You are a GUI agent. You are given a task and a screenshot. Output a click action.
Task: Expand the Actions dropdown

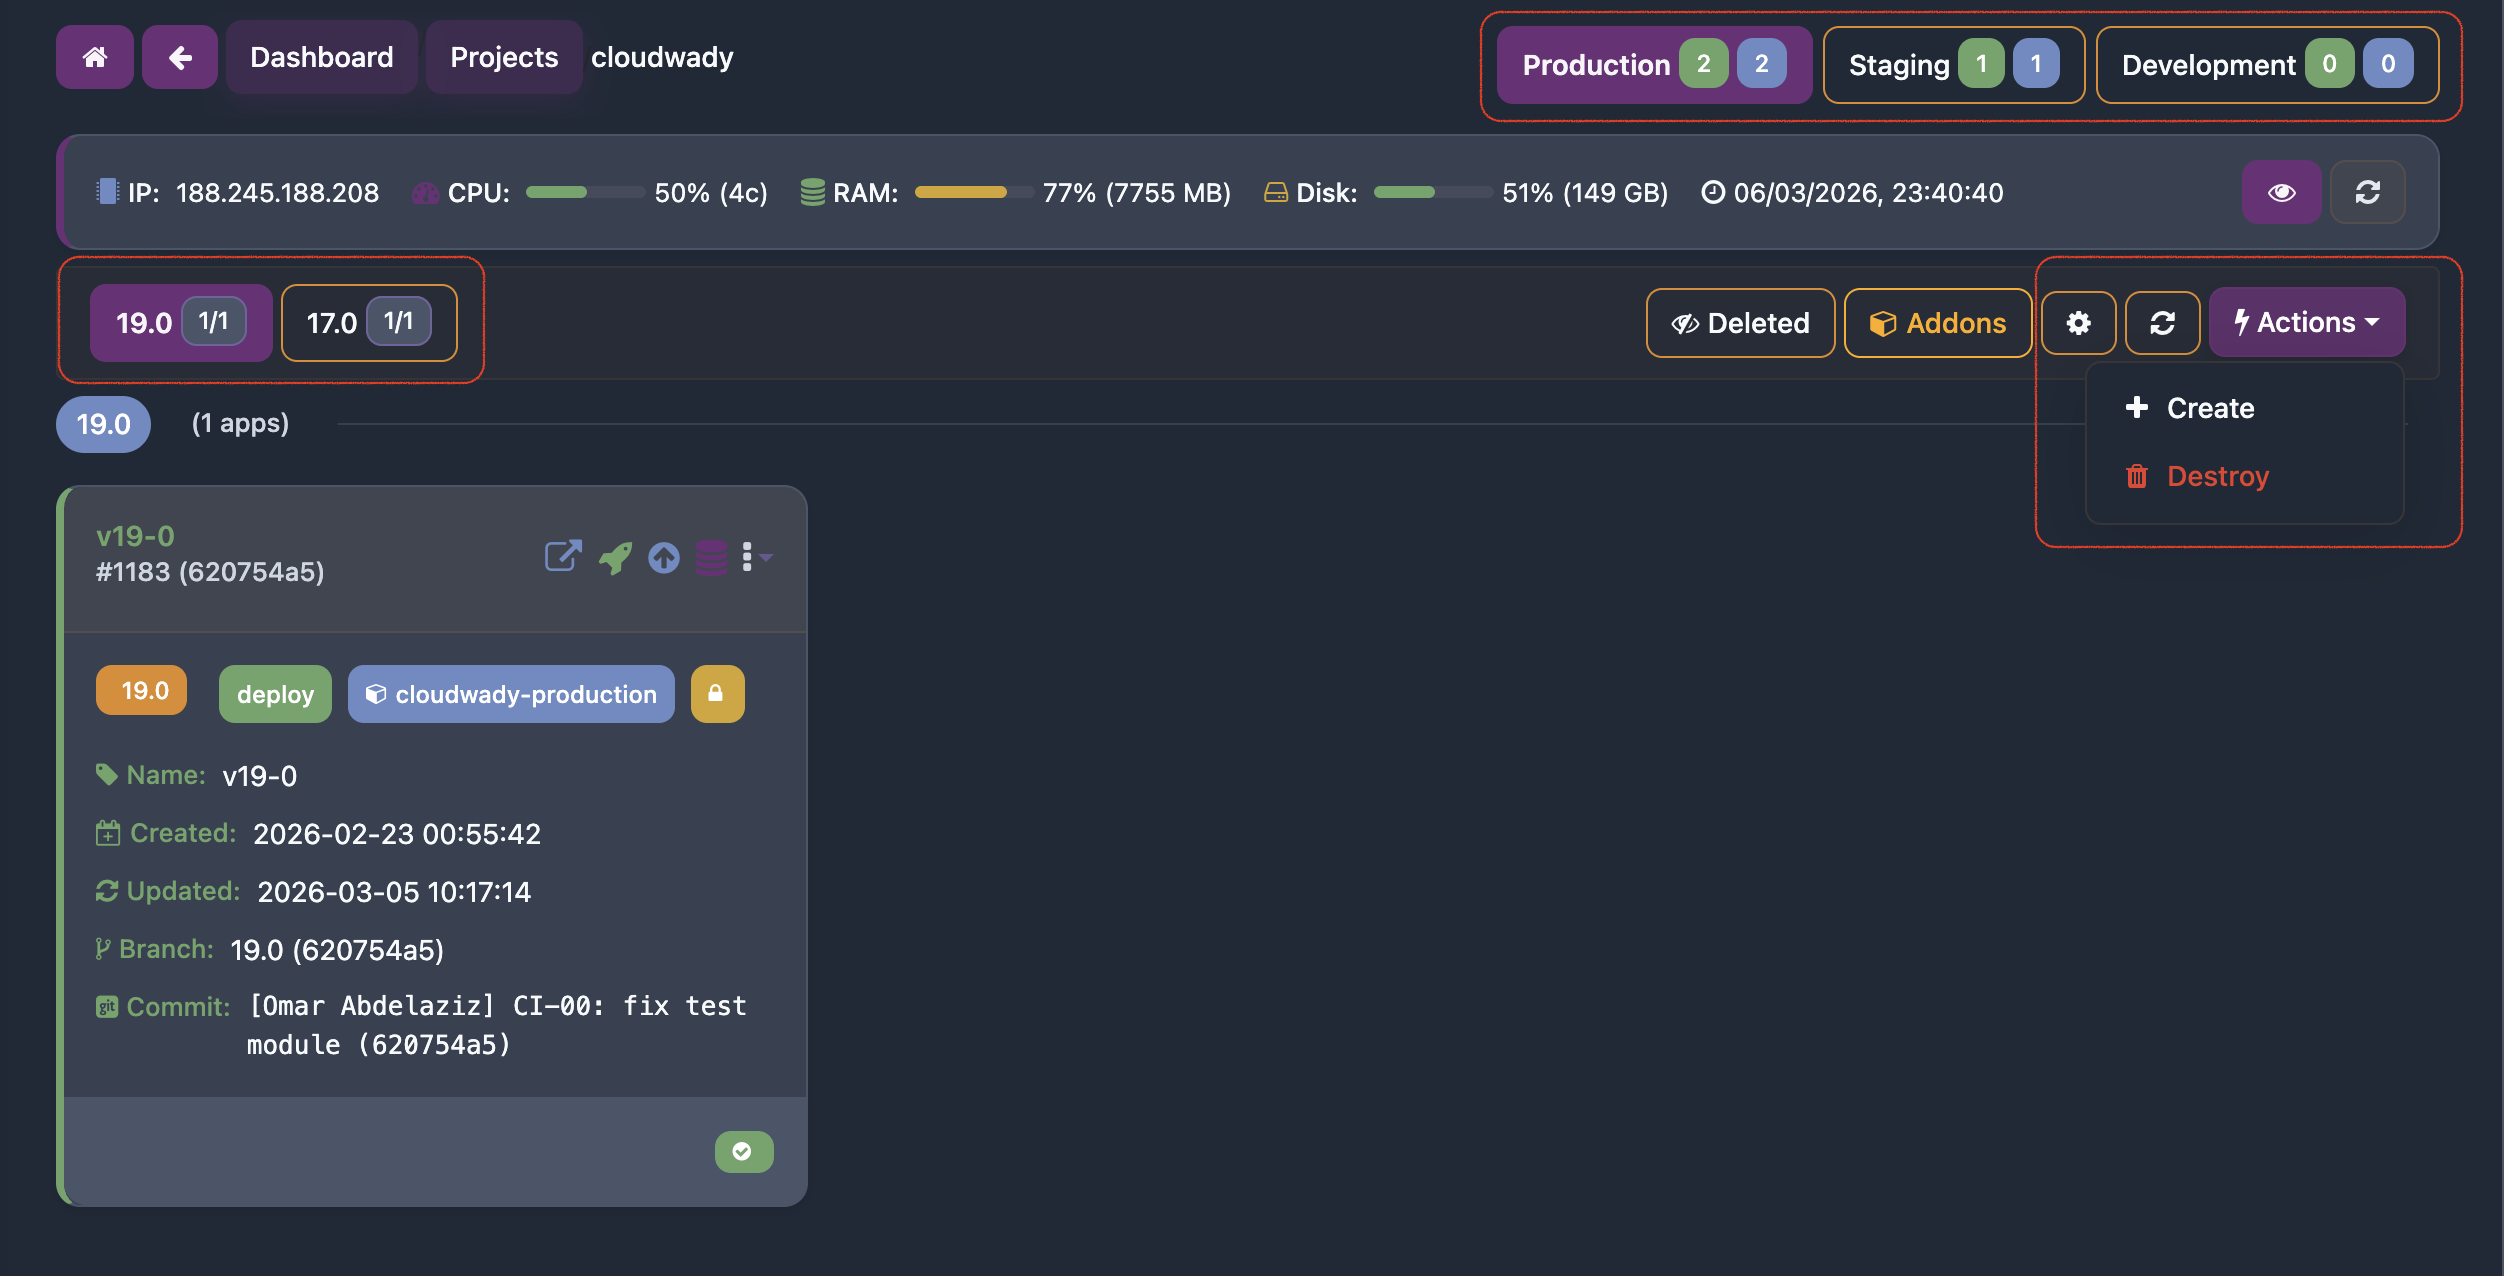click(2306, 322)
